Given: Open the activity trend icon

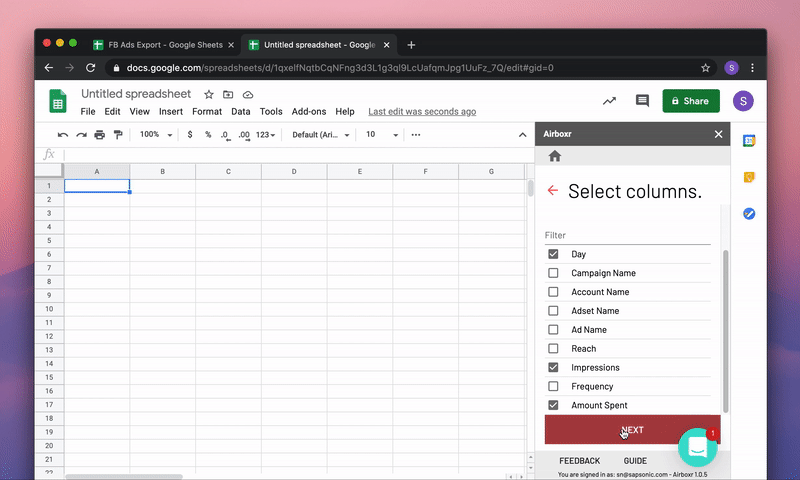Looking at the screenshot, I should (609, 101).
